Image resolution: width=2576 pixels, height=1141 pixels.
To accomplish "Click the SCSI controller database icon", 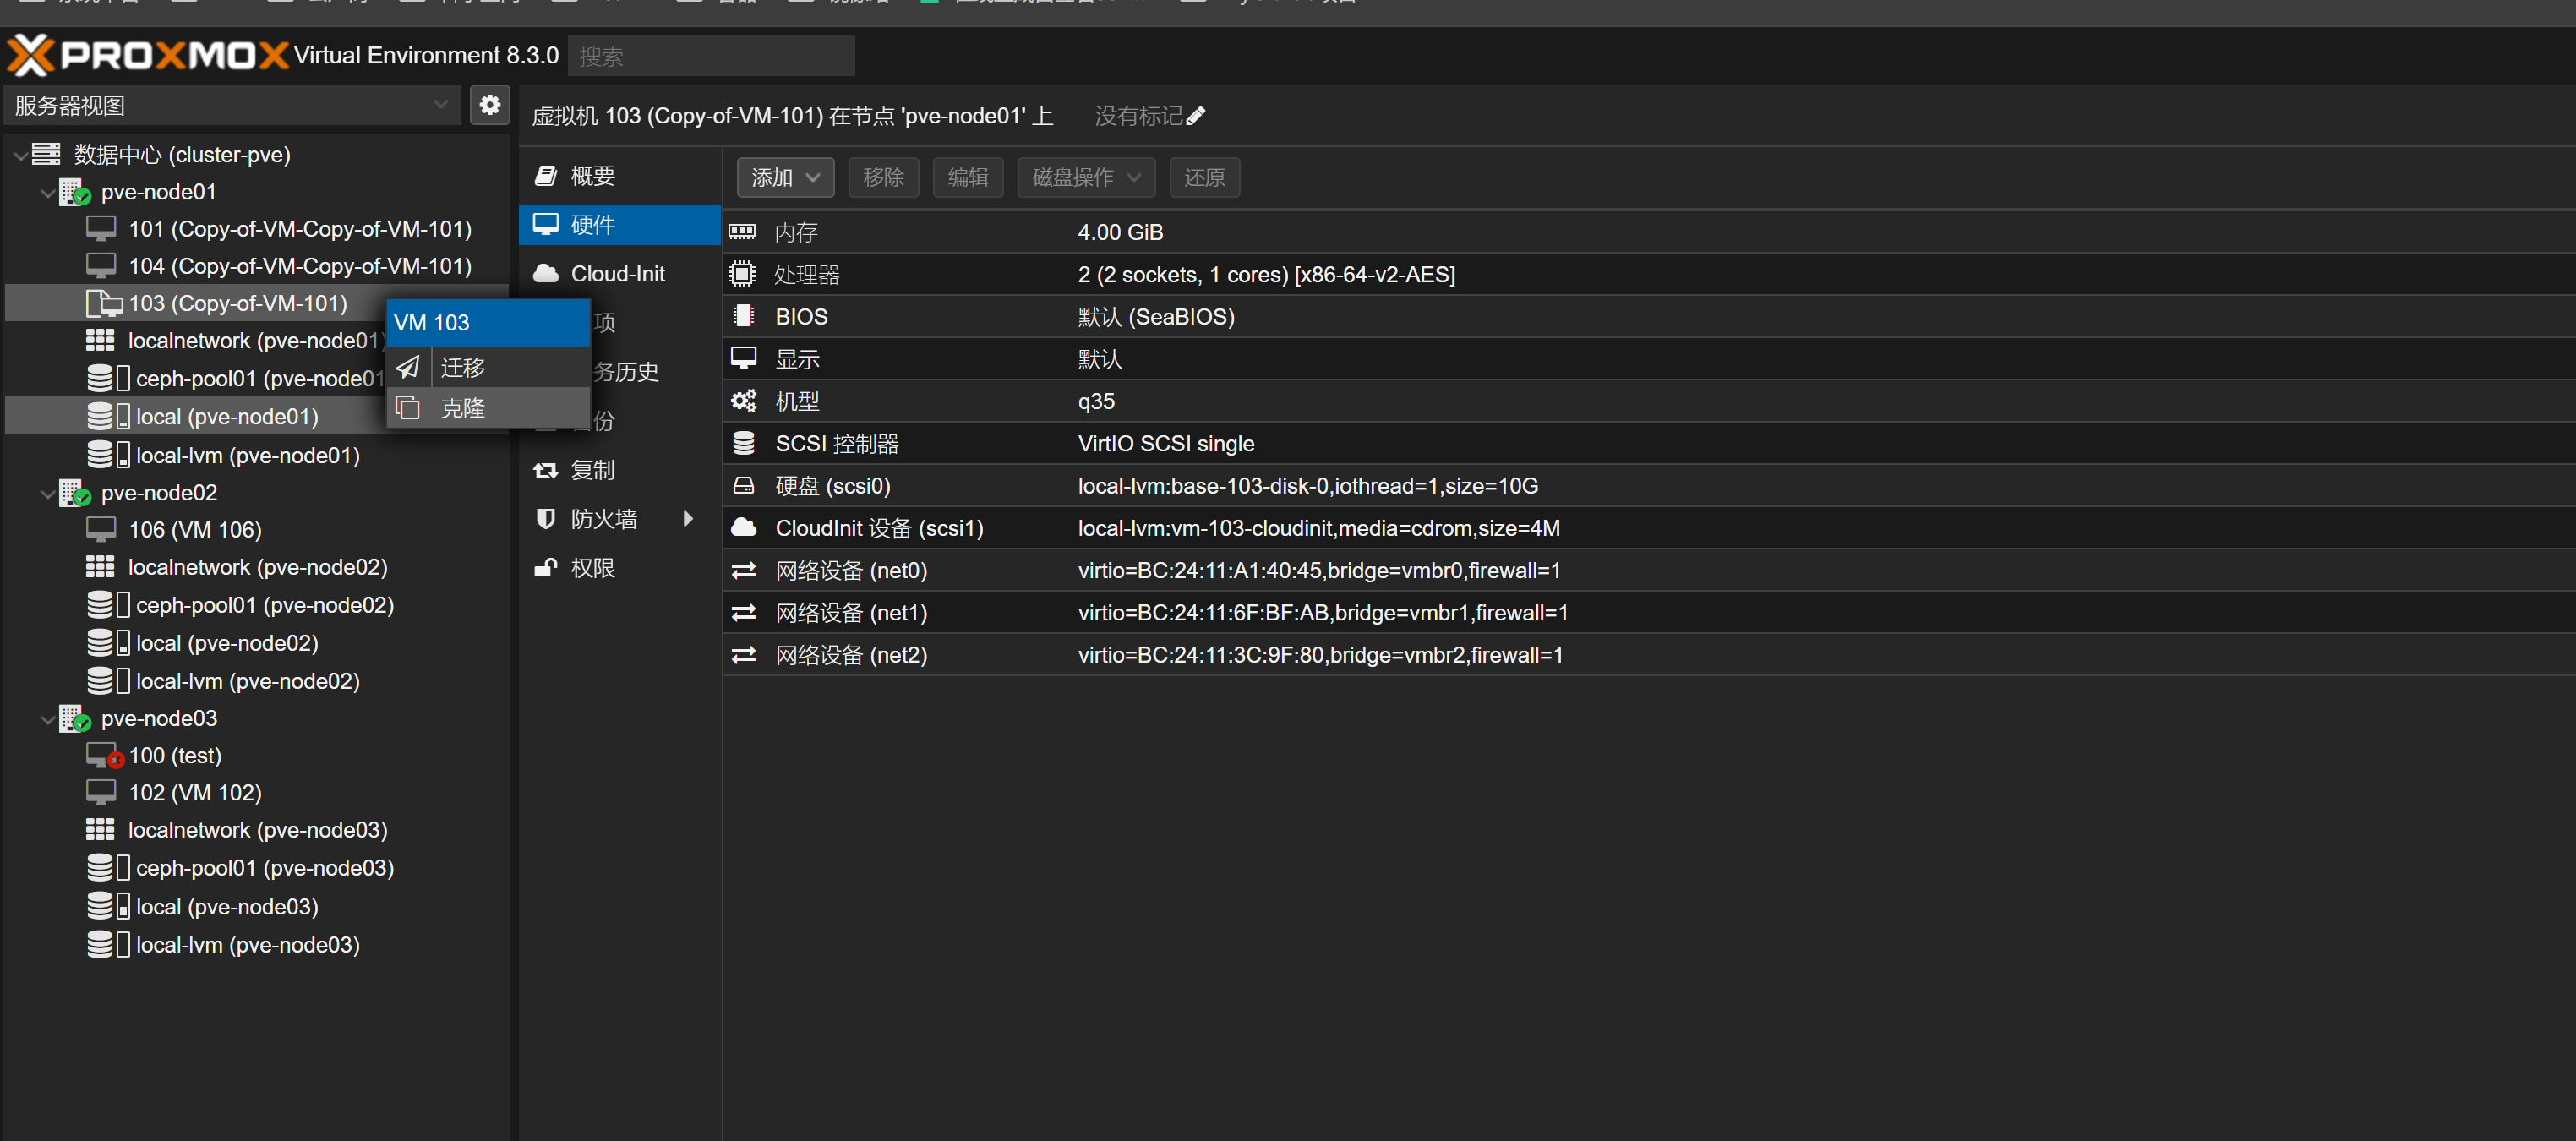I will 743,443.
